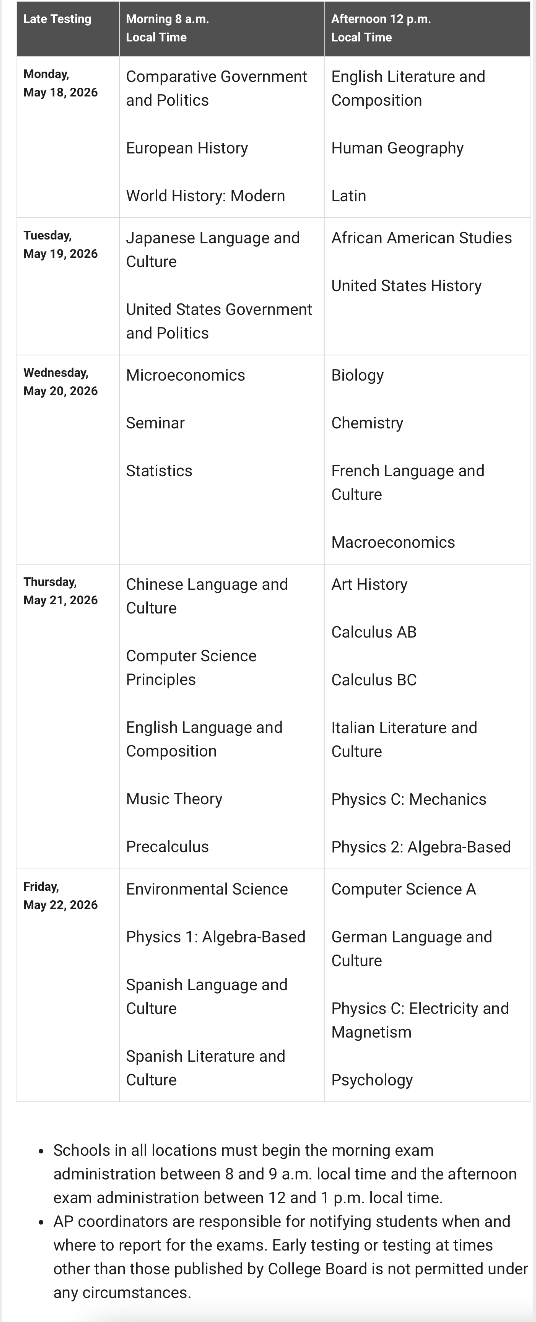The width and height of the screenshot is (536, 1322).
Task: Select the Human Geography entry
Action: click(x=398, y=148)
